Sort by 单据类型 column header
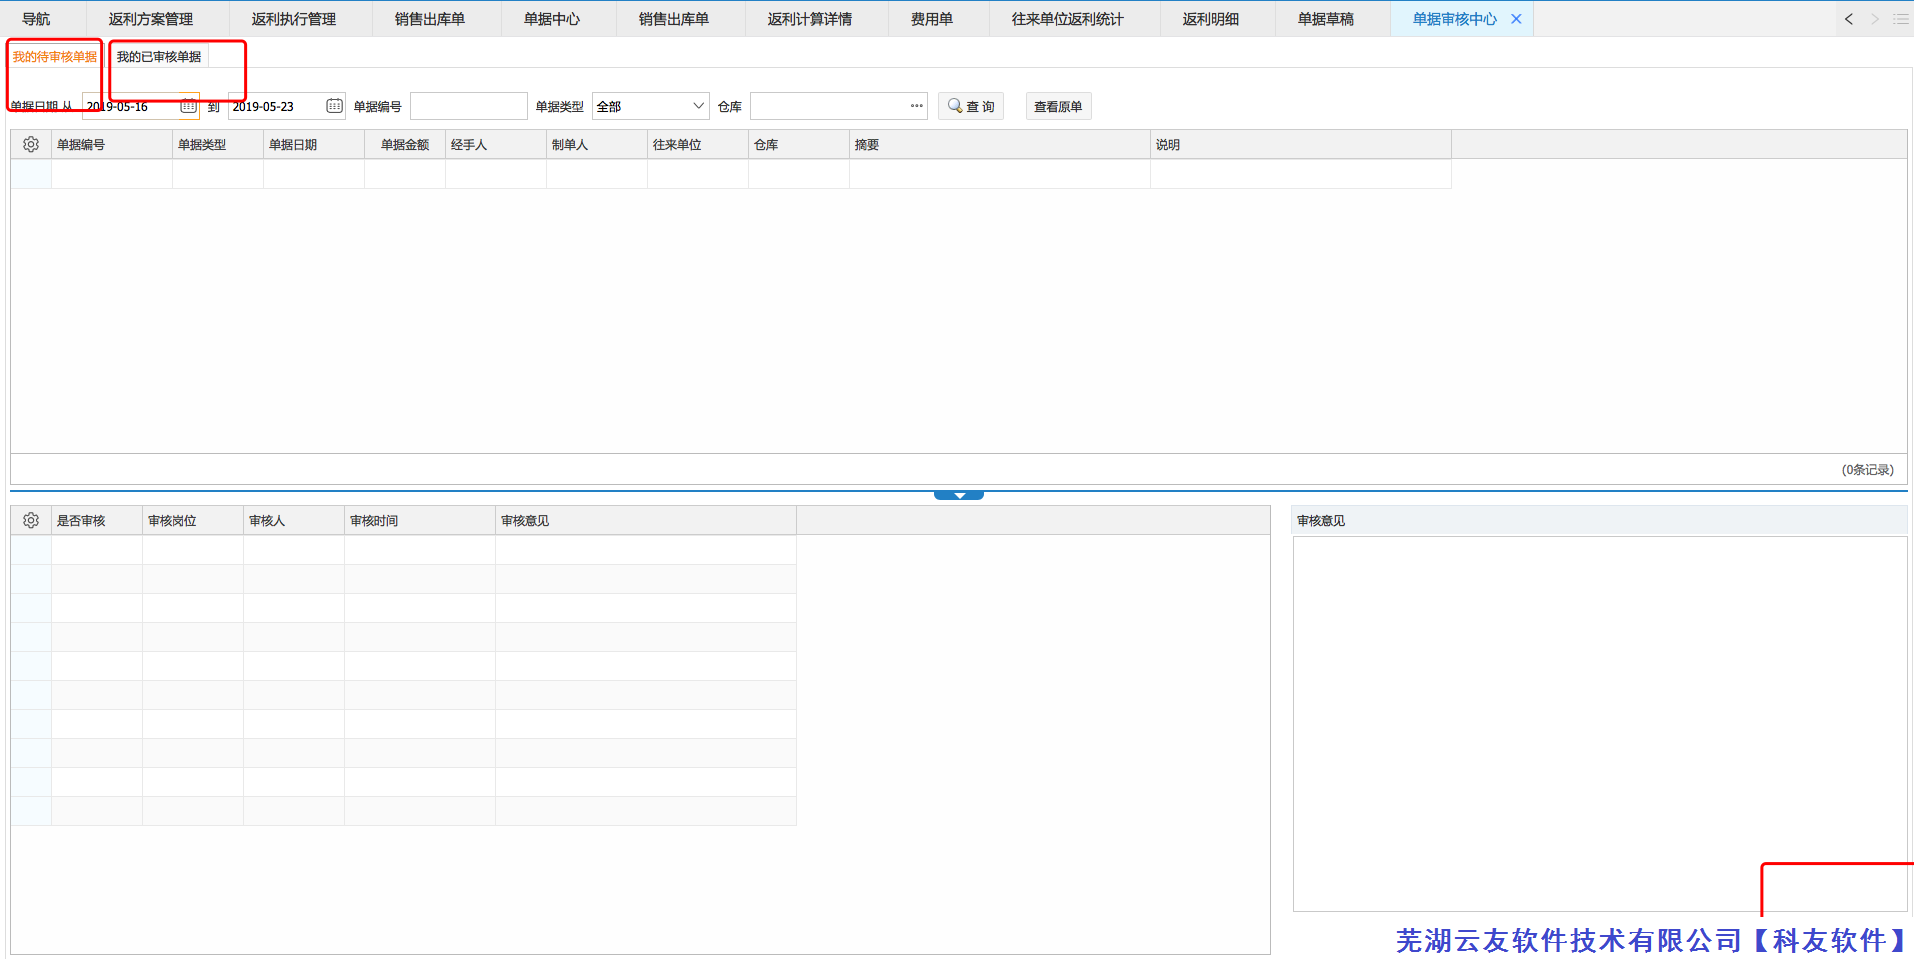1914x959 pixels. 218,145
